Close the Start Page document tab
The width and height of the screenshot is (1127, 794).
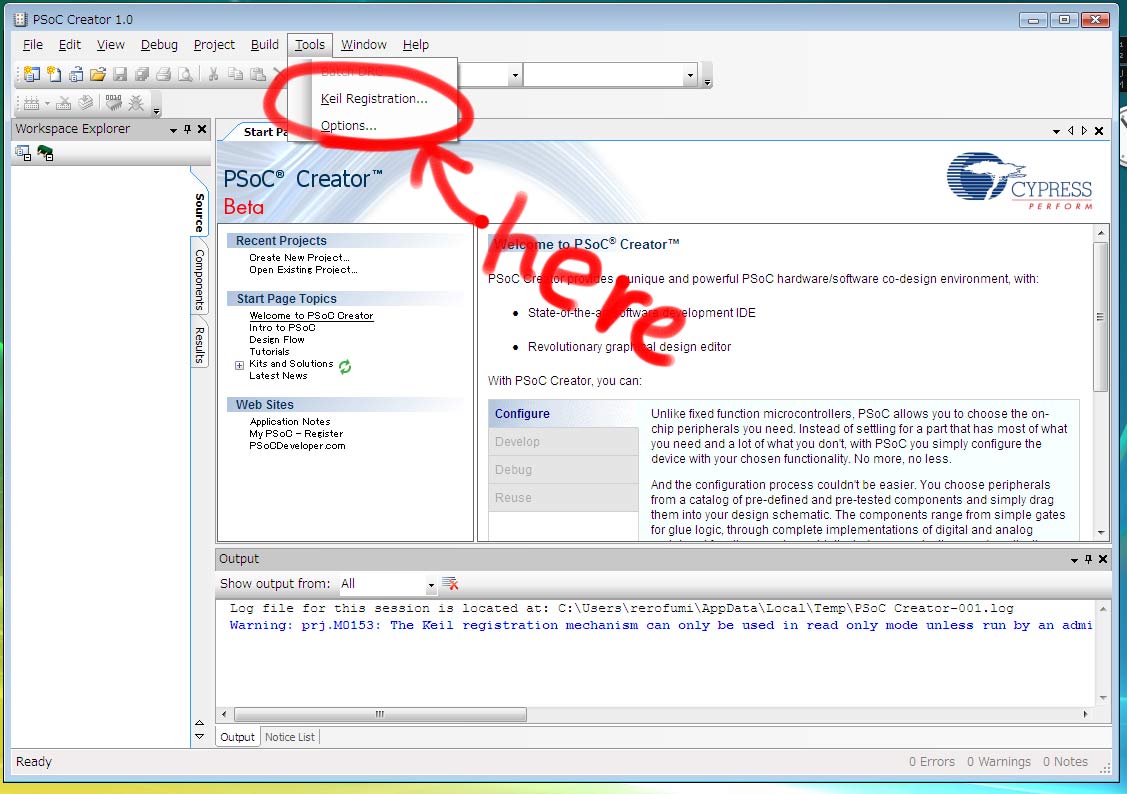click(x=1099, y=131)
